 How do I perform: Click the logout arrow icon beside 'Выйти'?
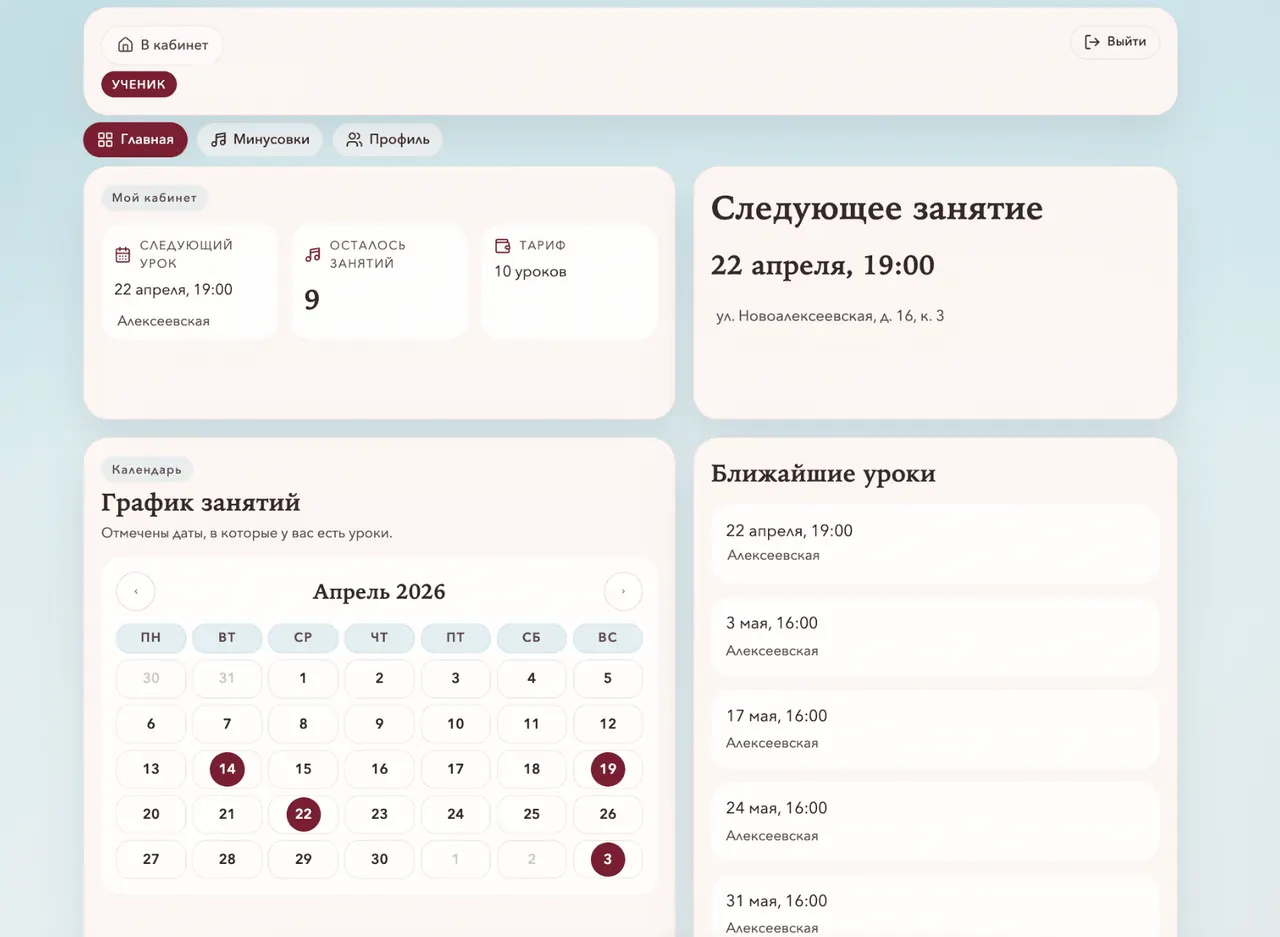point(1092,42)
